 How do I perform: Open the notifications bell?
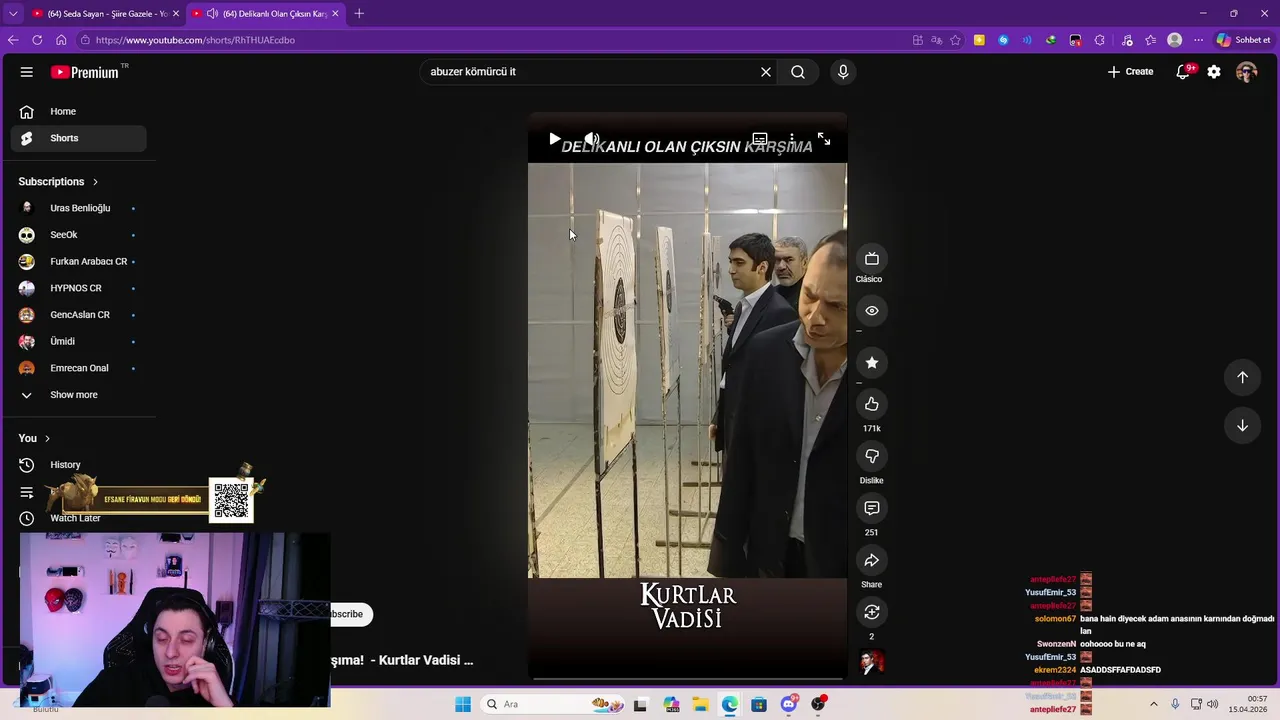pyautogui.click(x=1183, y=72)
